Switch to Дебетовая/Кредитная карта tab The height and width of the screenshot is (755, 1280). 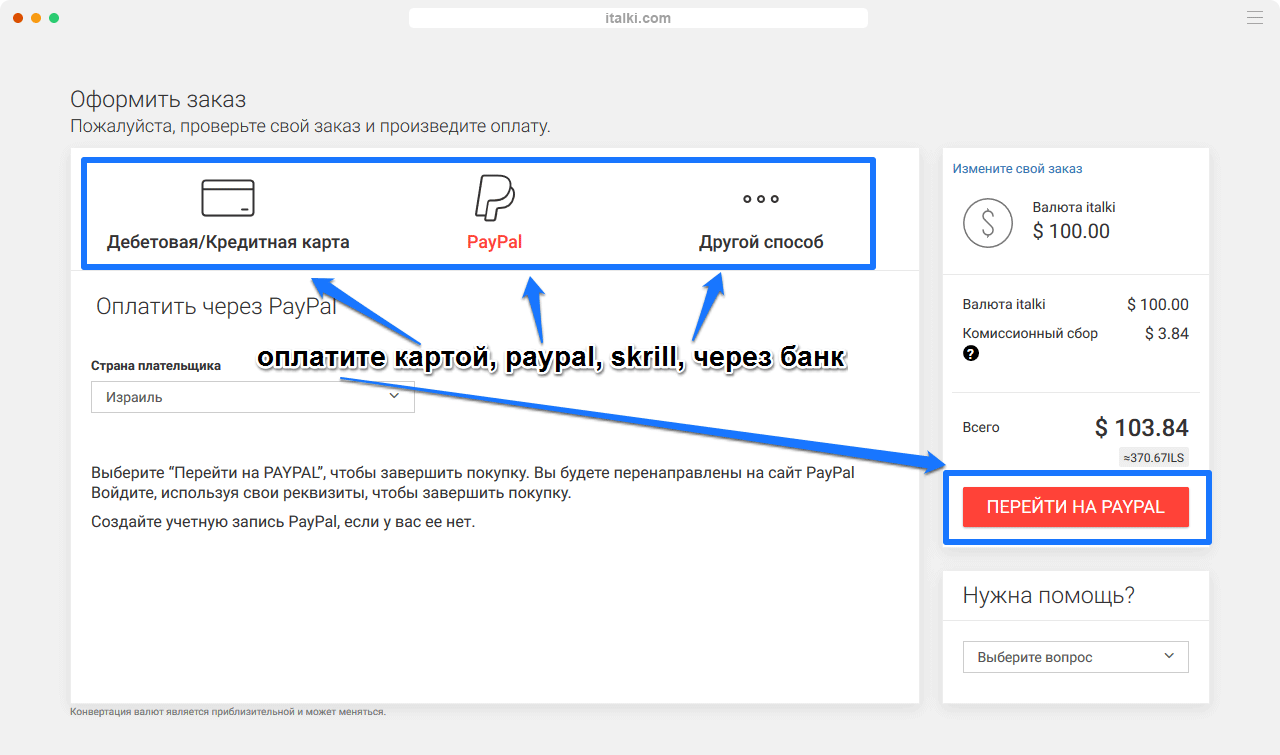[x=228, y=242]
